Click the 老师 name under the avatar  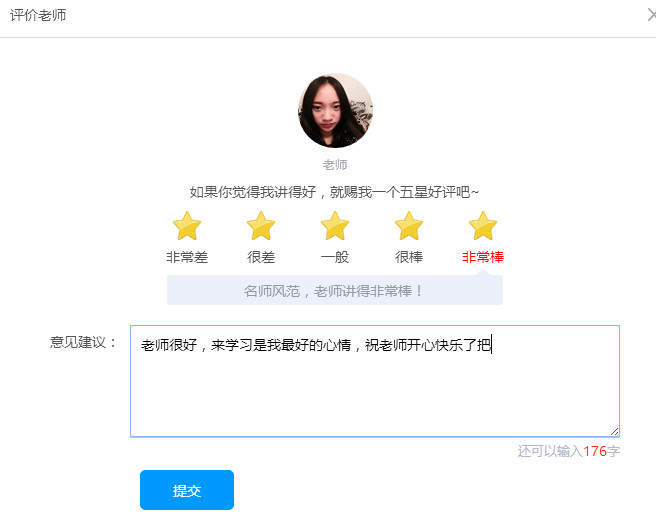click(335, 165)
